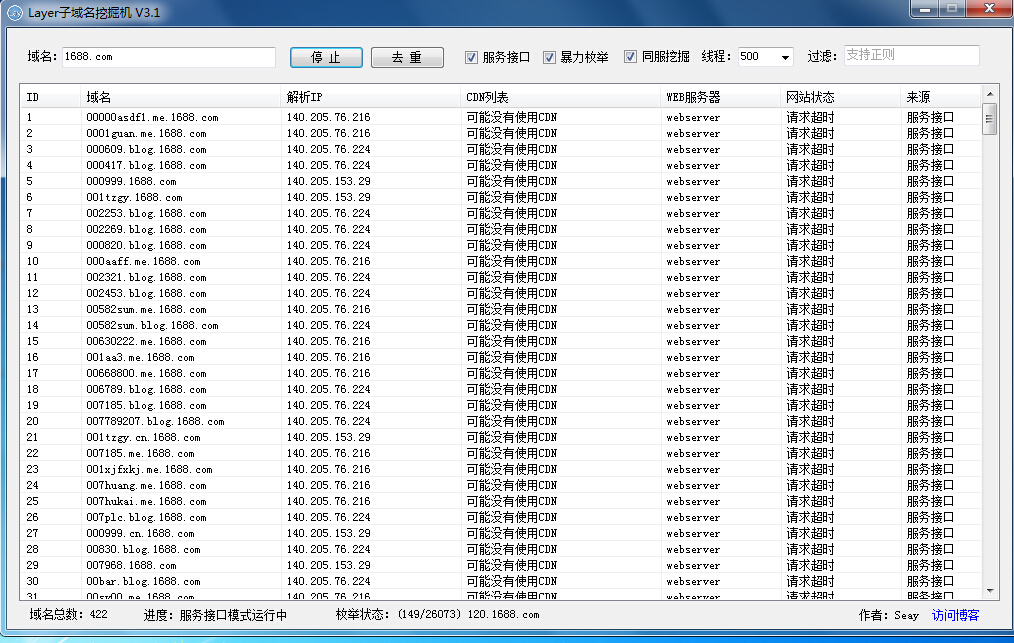
Task: Select row 00582sum.me.1688.com
Action: tap(501, 309)
